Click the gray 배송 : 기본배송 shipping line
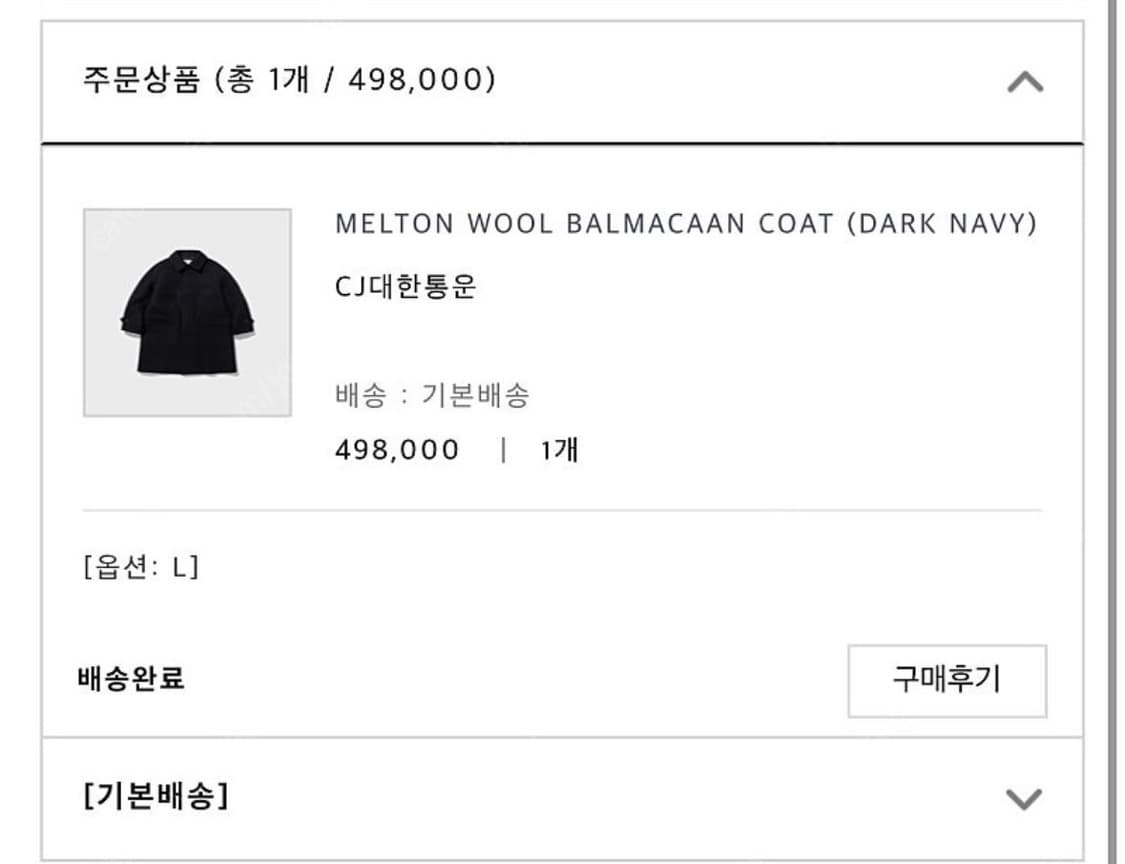This screenshot has height=864, width=1125. click(x=432, y=396)
